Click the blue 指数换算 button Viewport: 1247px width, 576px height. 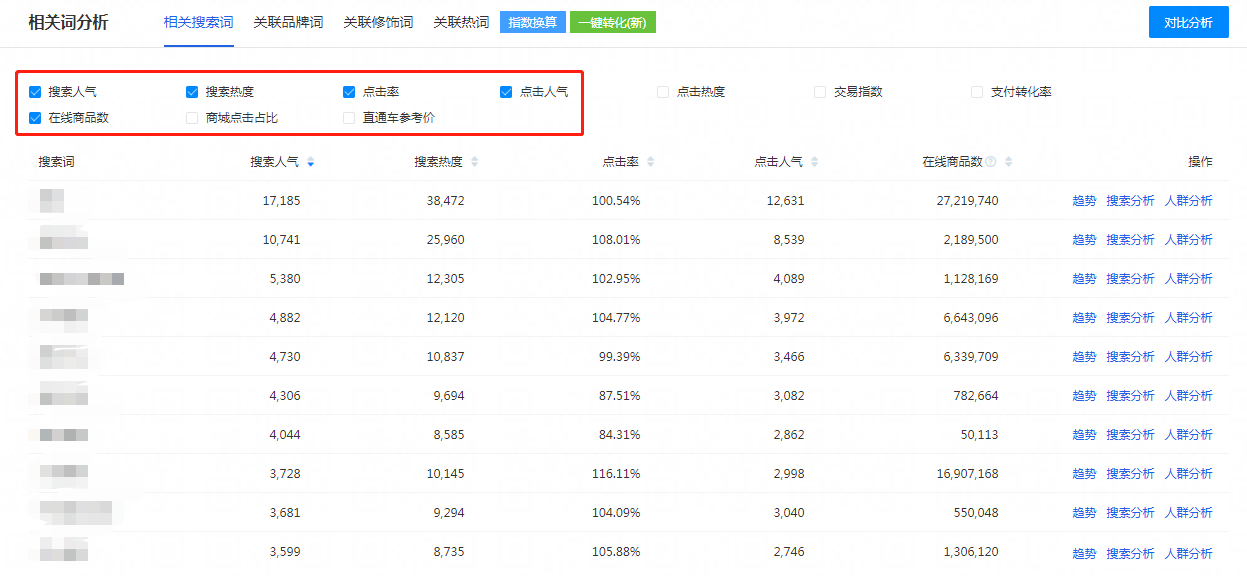(x=533, y=22)
